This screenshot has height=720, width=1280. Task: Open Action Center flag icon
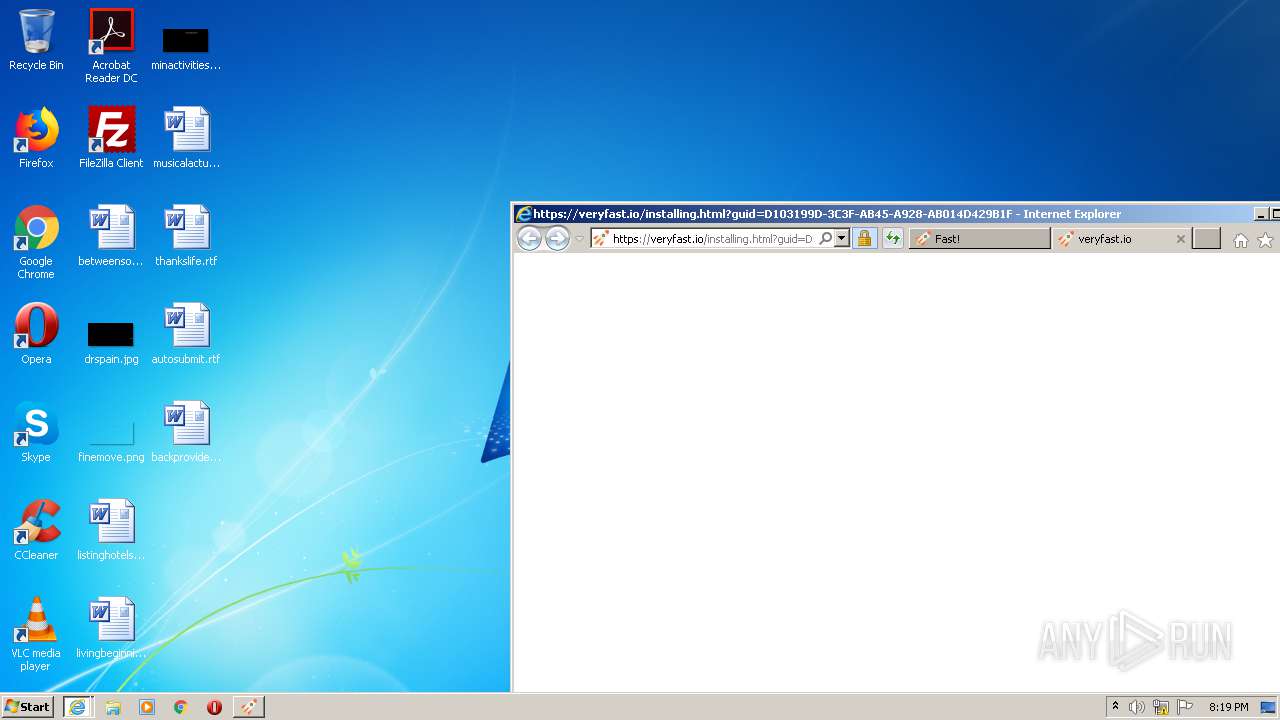click(1185, 707)
